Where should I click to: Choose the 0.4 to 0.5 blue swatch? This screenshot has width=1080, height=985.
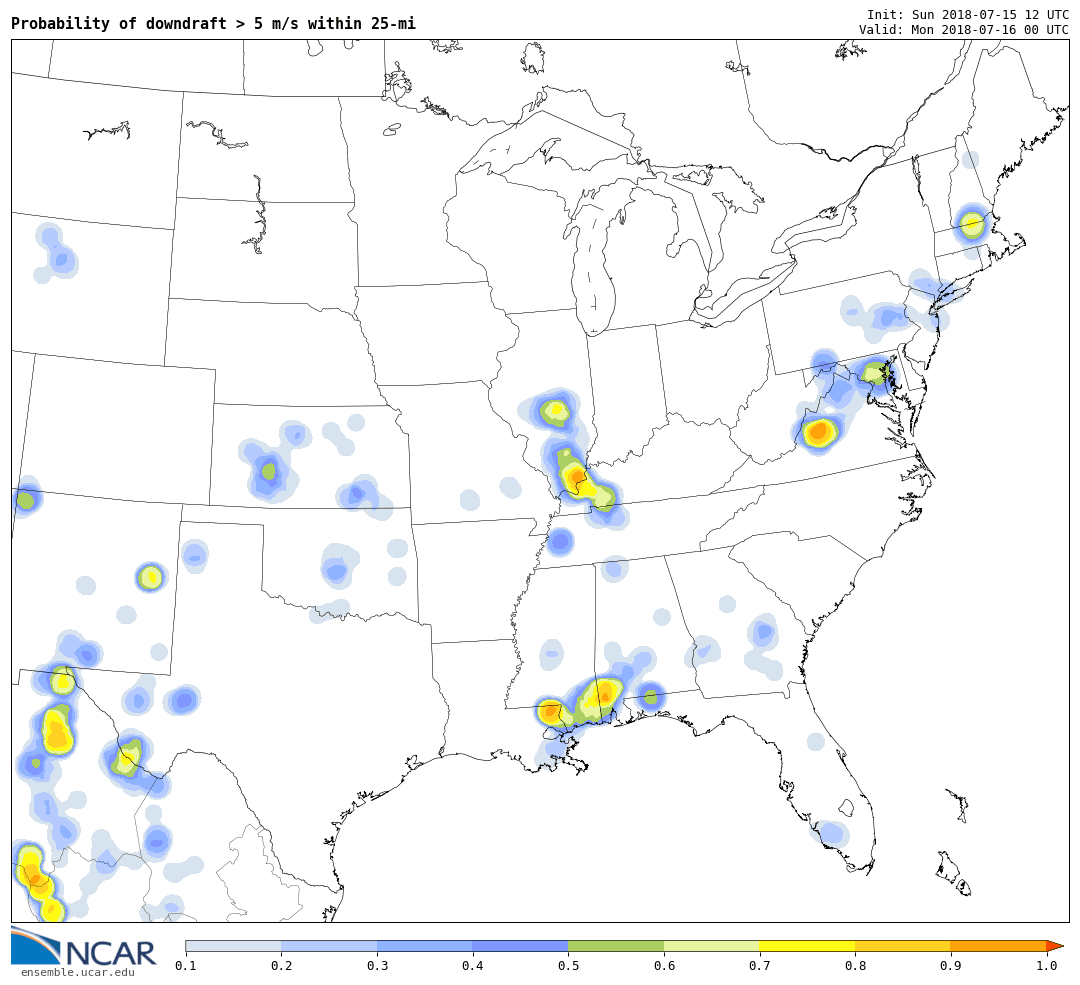click(520, 945)
